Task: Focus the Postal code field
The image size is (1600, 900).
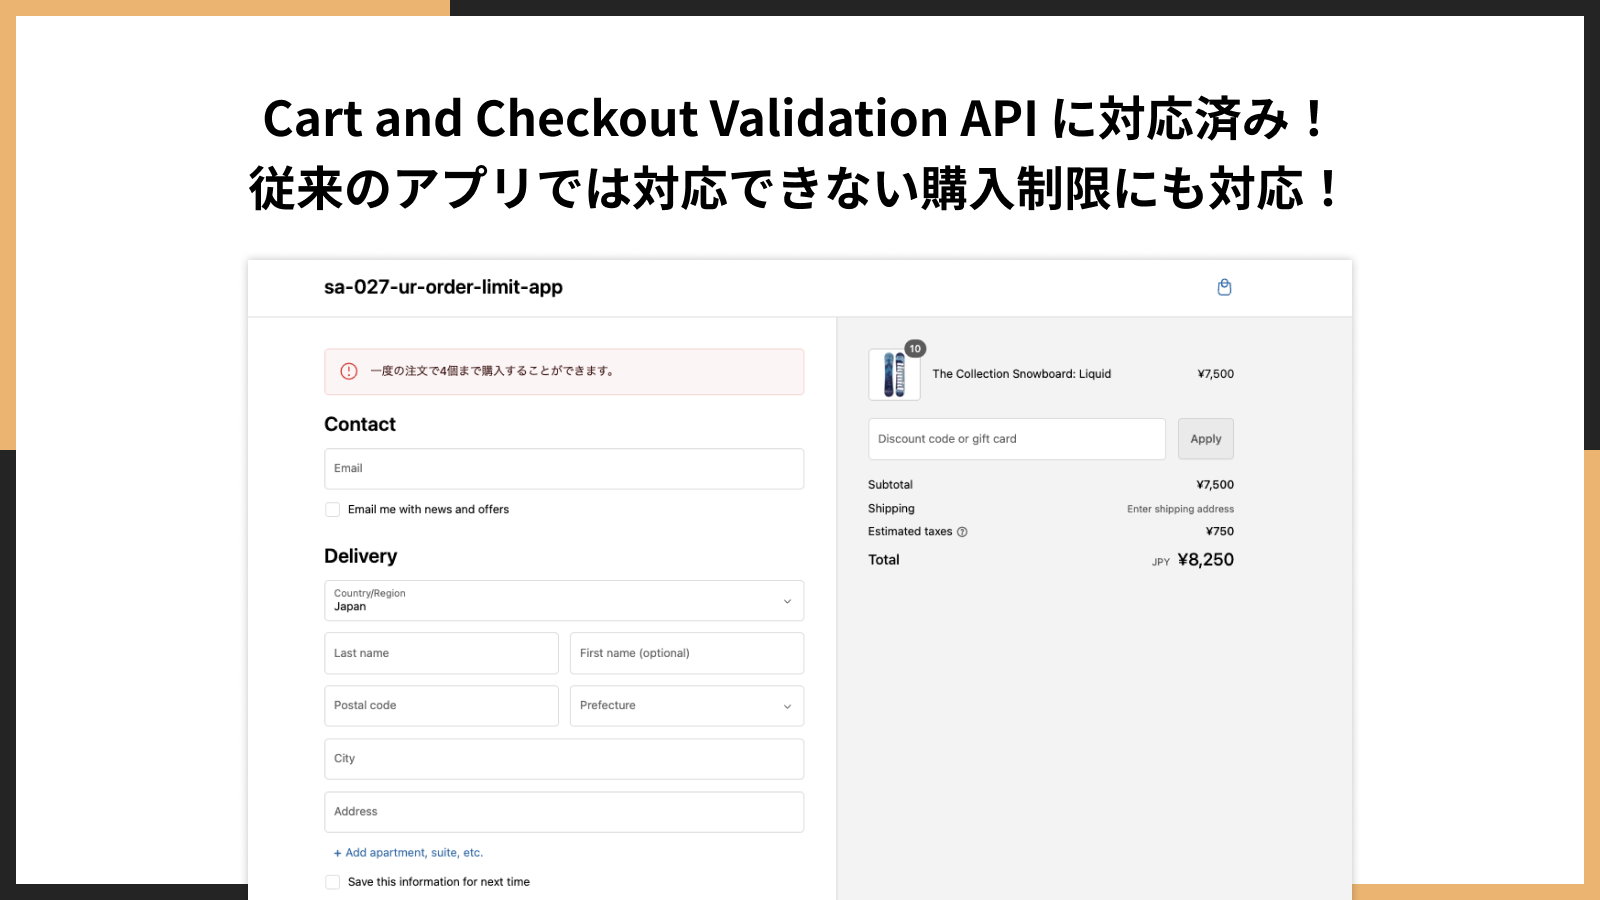Action: [441, 706]
